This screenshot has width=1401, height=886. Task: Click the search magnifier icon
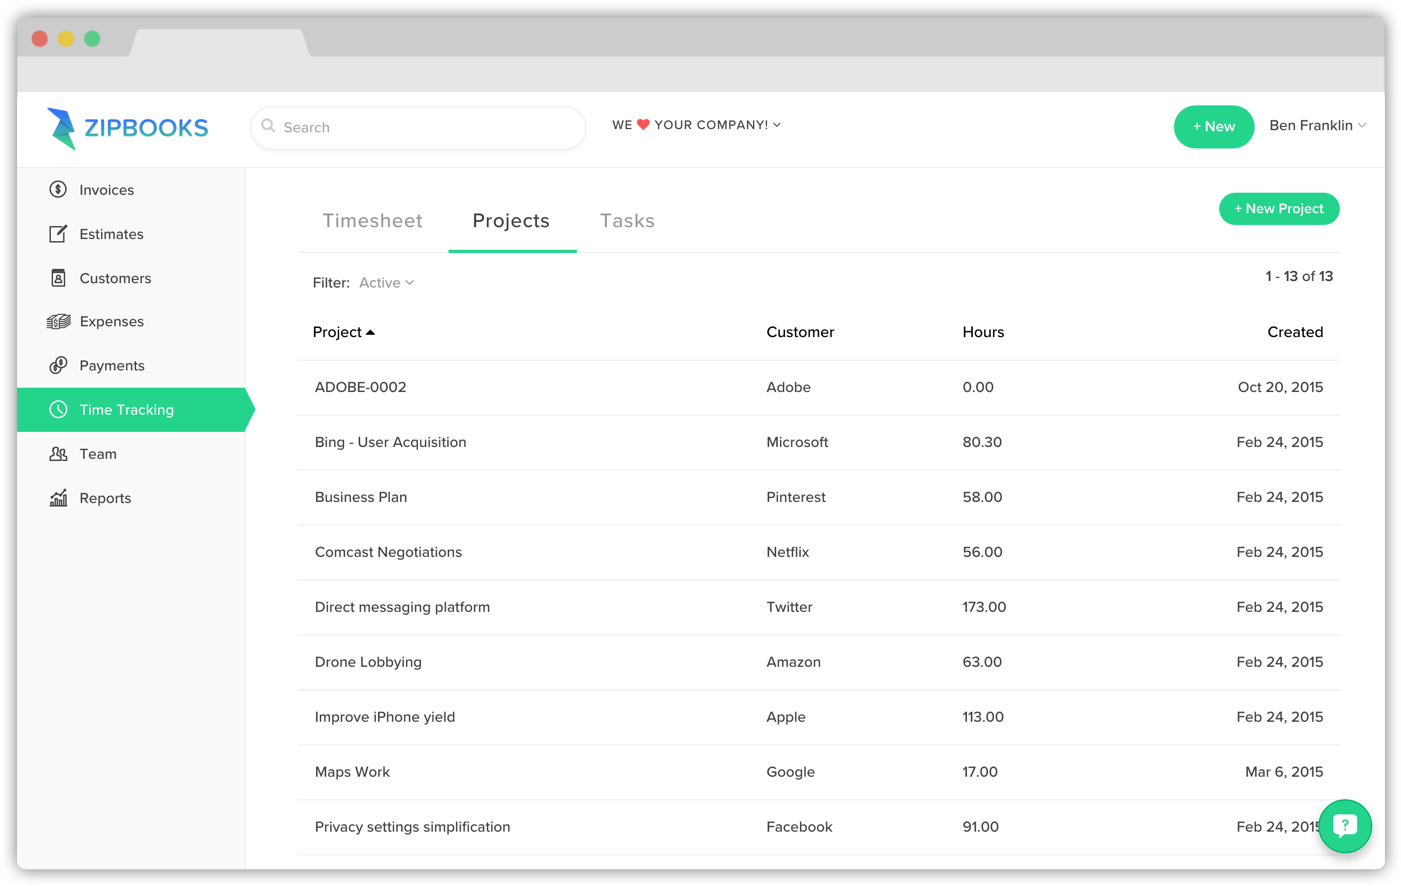(268, 126)
